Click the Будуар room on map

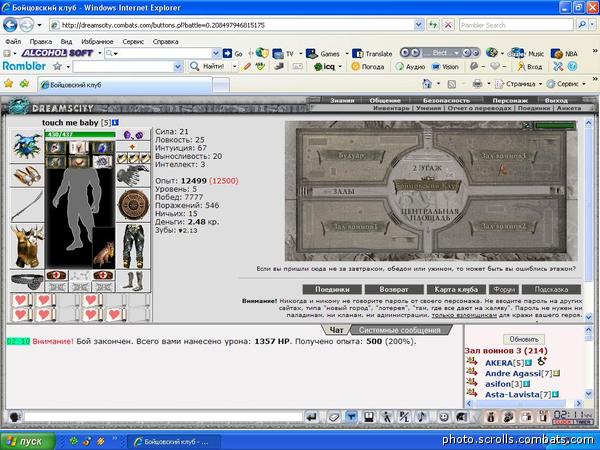tap(351, 156)
